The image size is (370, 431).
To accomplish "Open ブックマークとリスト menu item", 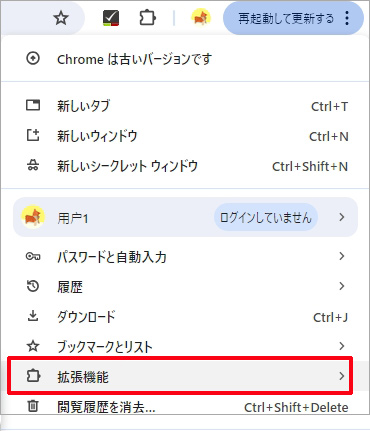I will (x=185, y=347).
